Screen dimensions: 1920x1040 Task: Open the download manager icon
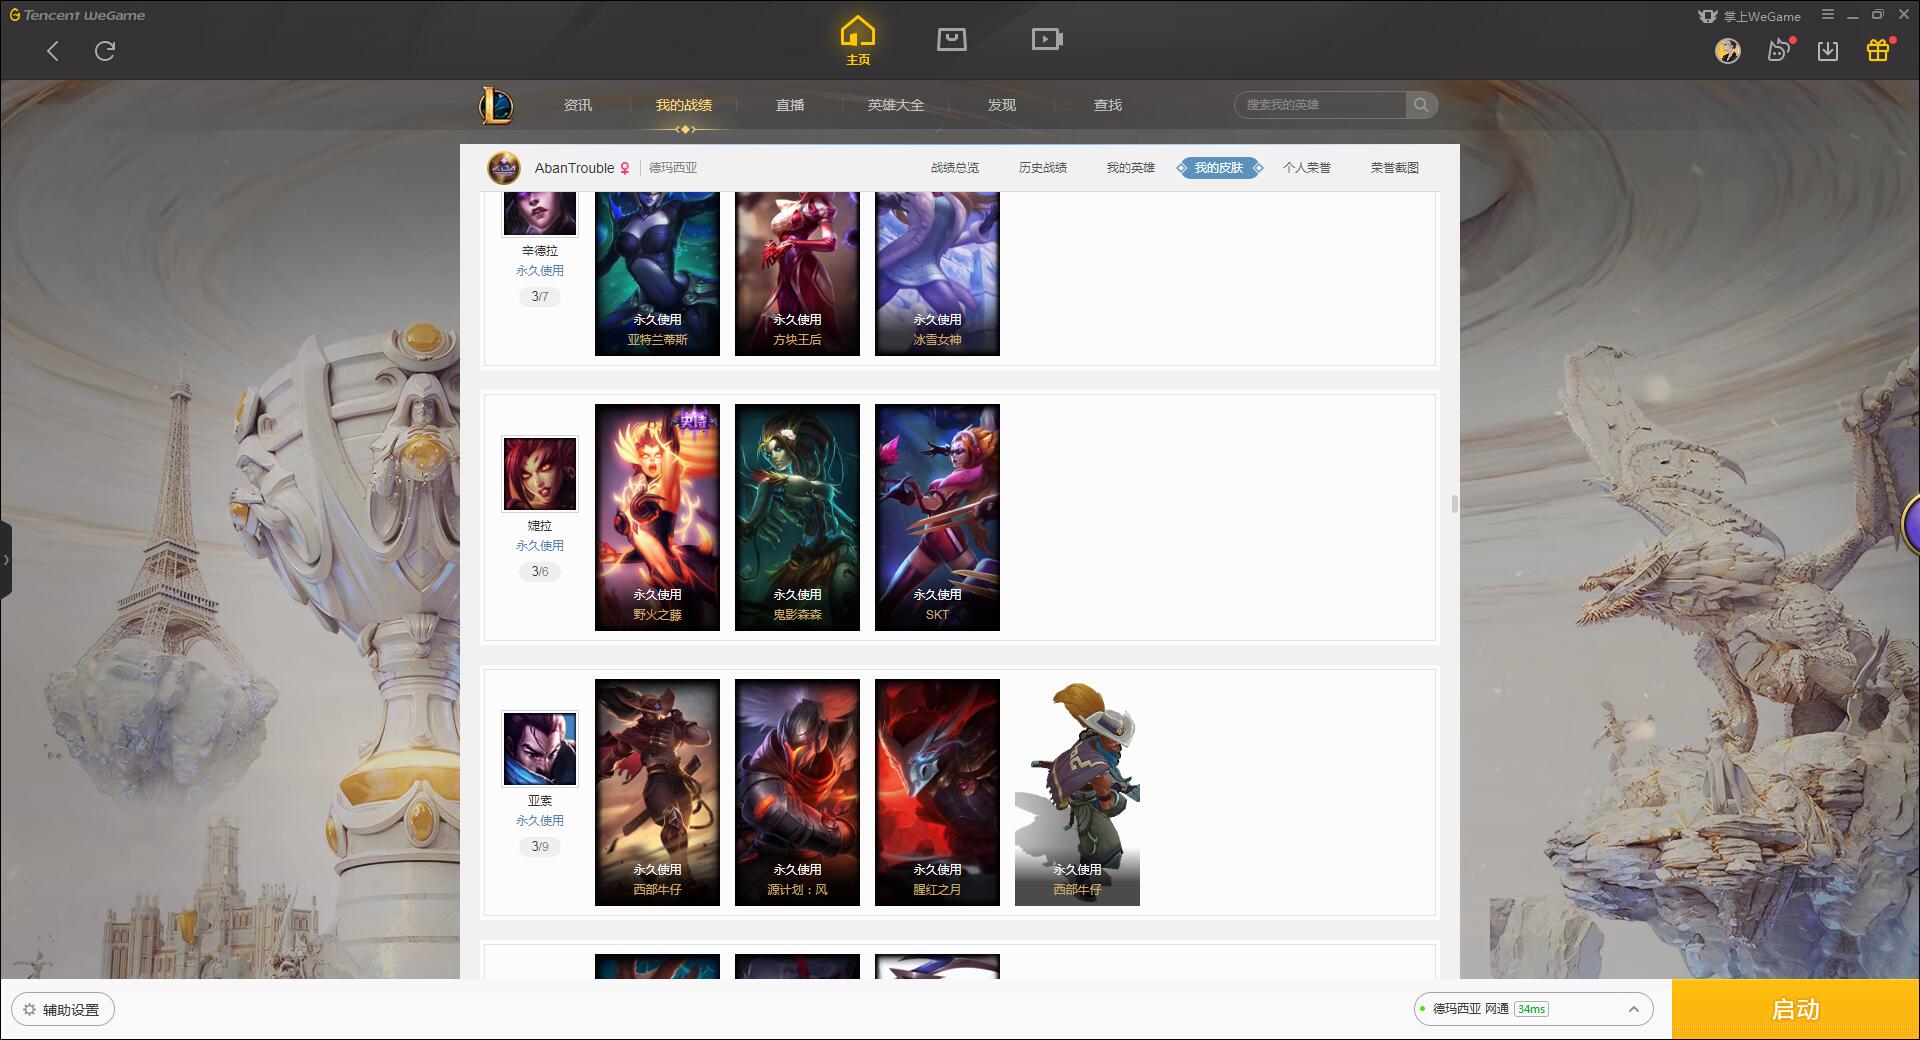(x=1828, y=51)
